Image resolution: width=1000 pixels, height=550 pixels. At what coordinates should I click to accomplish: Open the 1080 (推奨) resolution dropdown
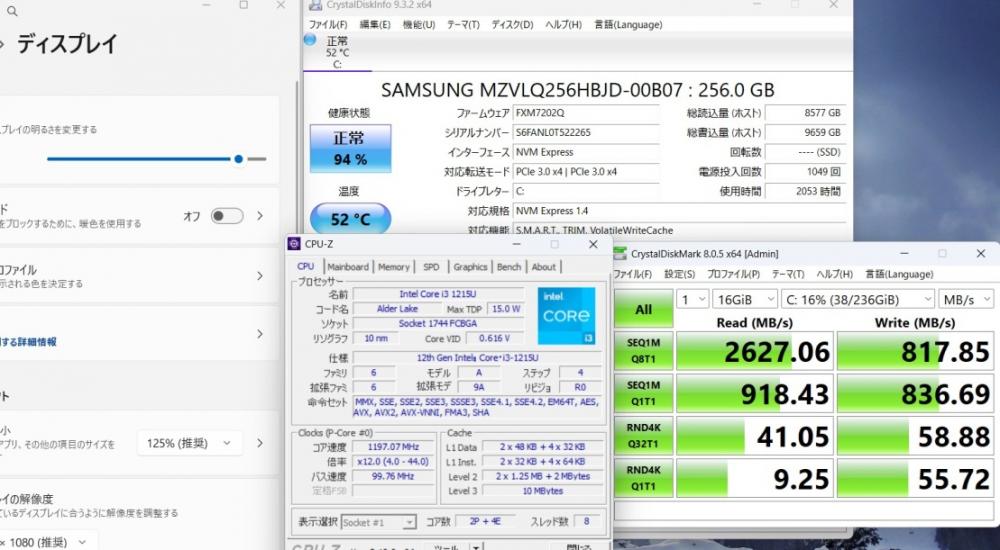point(48,542)
